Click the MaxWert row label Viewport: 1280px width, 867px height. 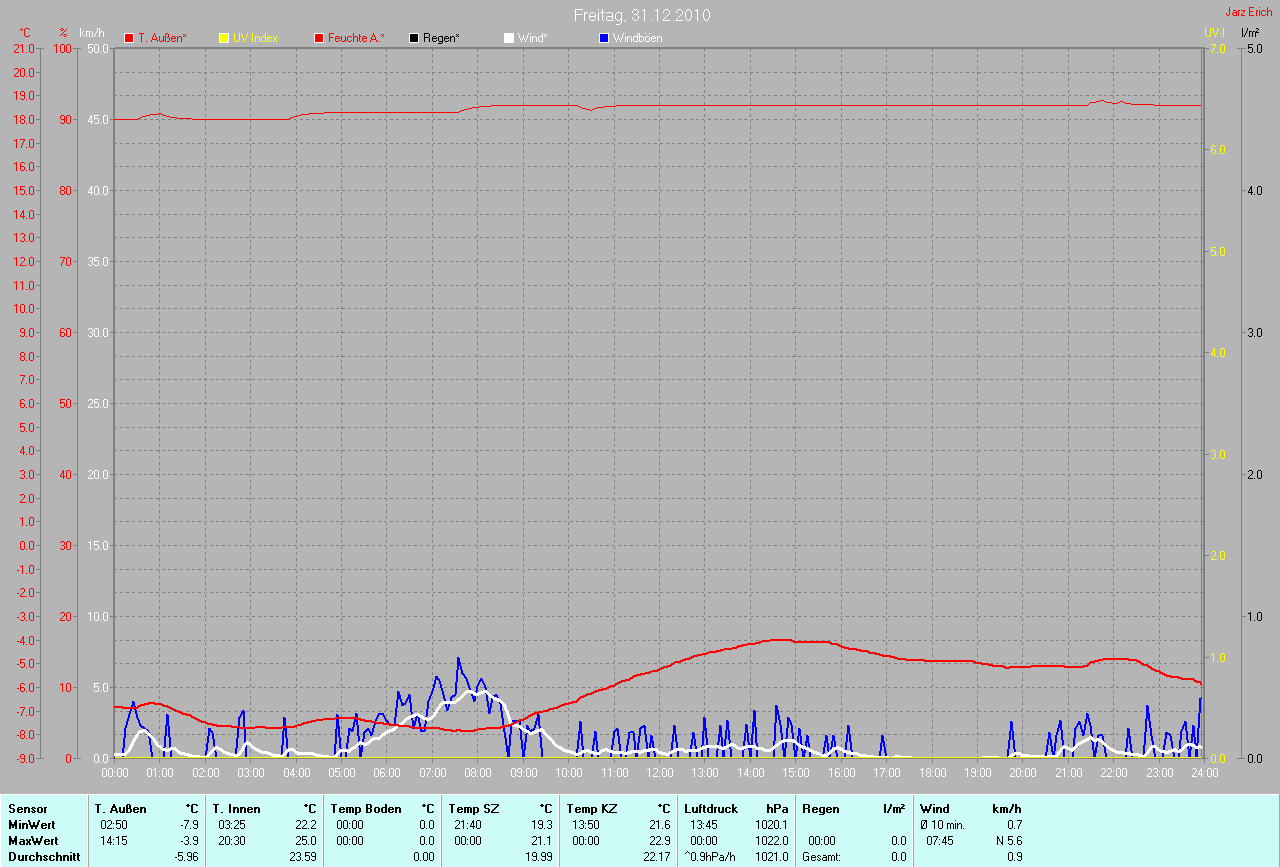[32, 840]
